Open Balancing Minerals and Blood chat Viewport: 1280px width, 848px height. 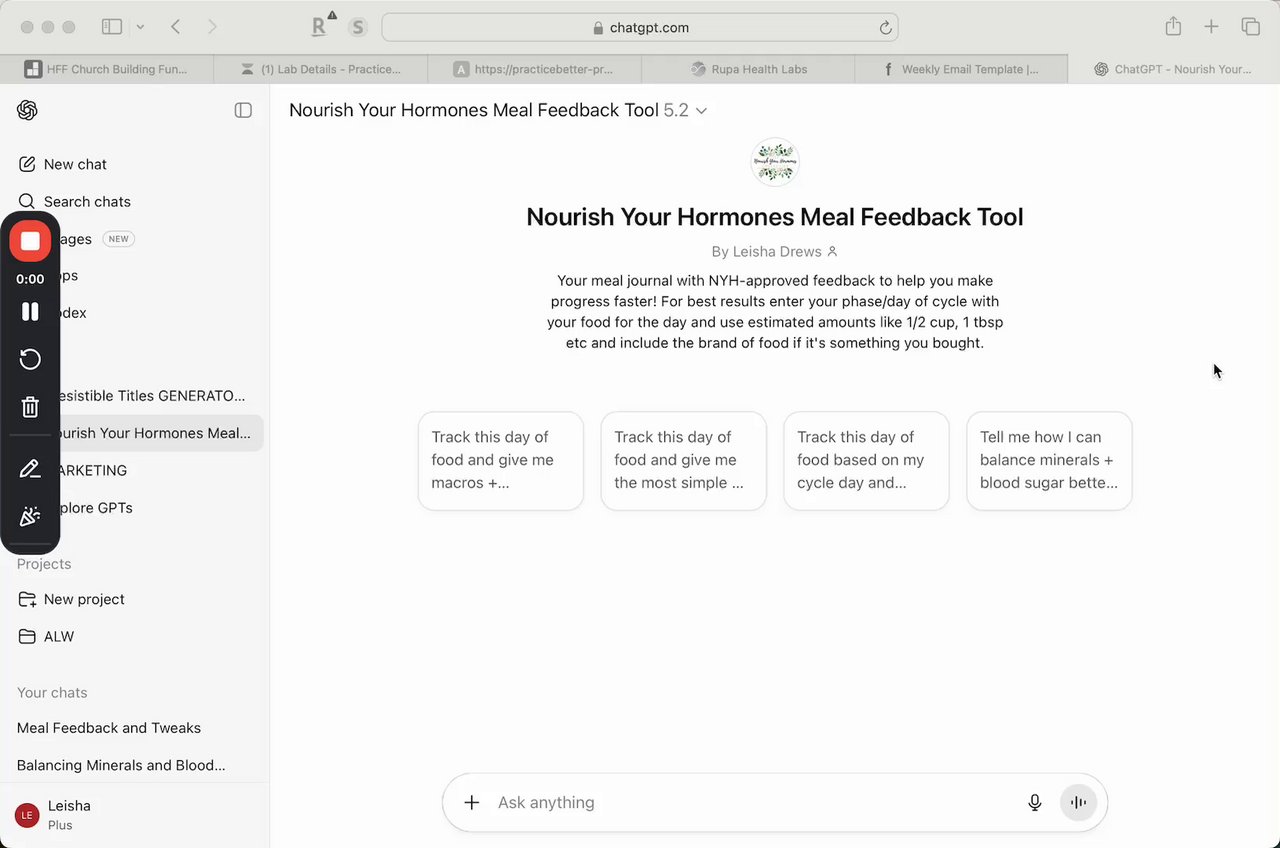click(121, 765)
